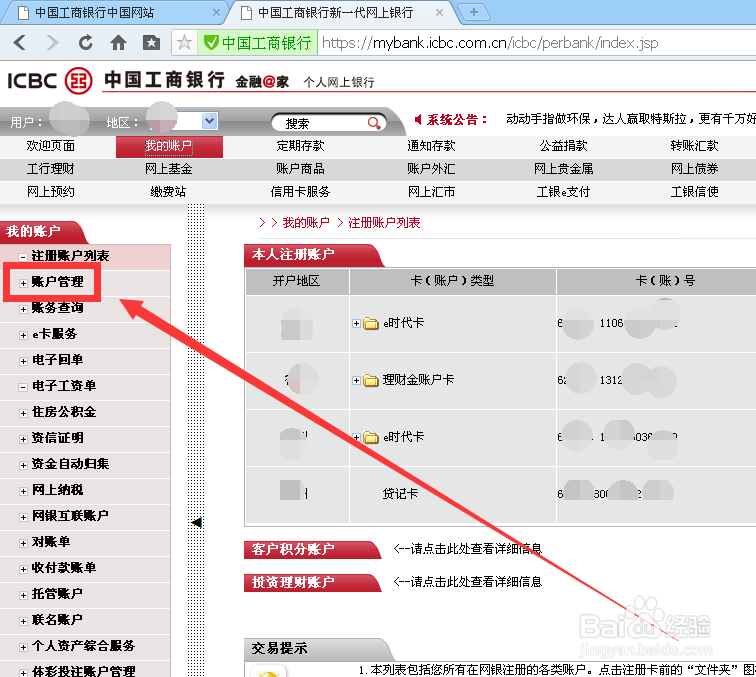Image resolution: width=756 pixels, height=677 pixels.
Task: Open the 账户外汇 menu
Action: click(431, 169)
